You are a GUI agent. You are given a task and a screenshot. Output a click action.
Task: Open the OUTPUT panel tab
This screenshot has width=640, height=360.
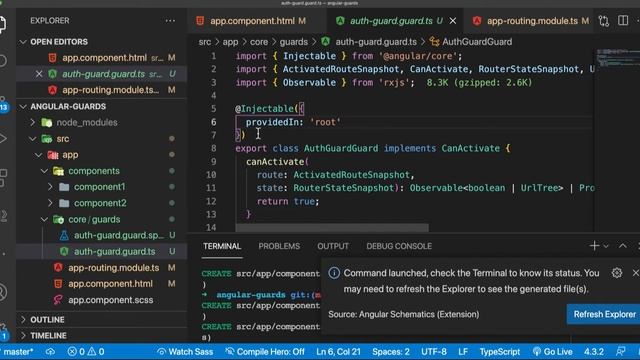click(333, 246)
